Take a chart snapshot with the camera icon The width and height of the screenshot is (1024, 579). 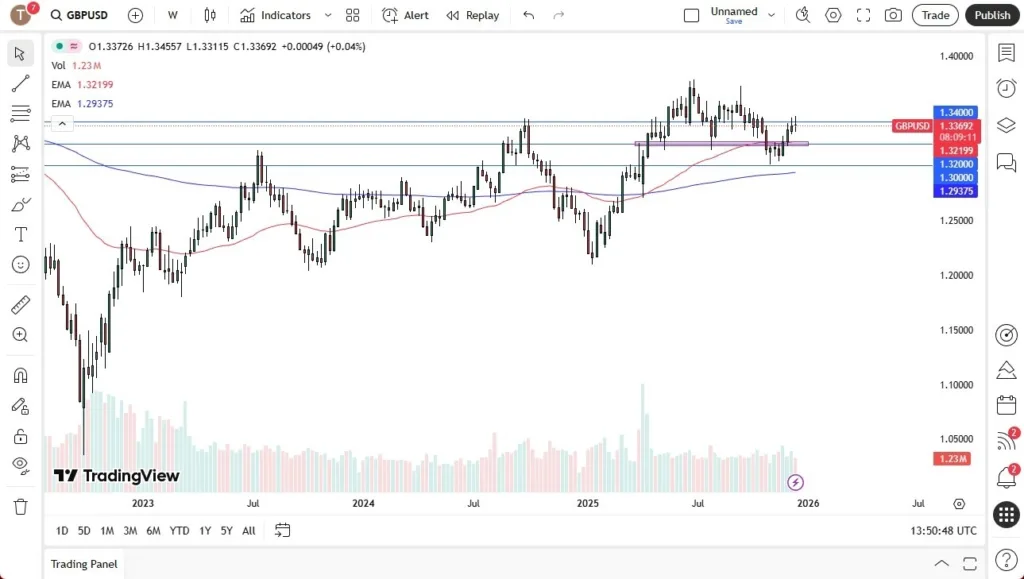pos(893,15)
